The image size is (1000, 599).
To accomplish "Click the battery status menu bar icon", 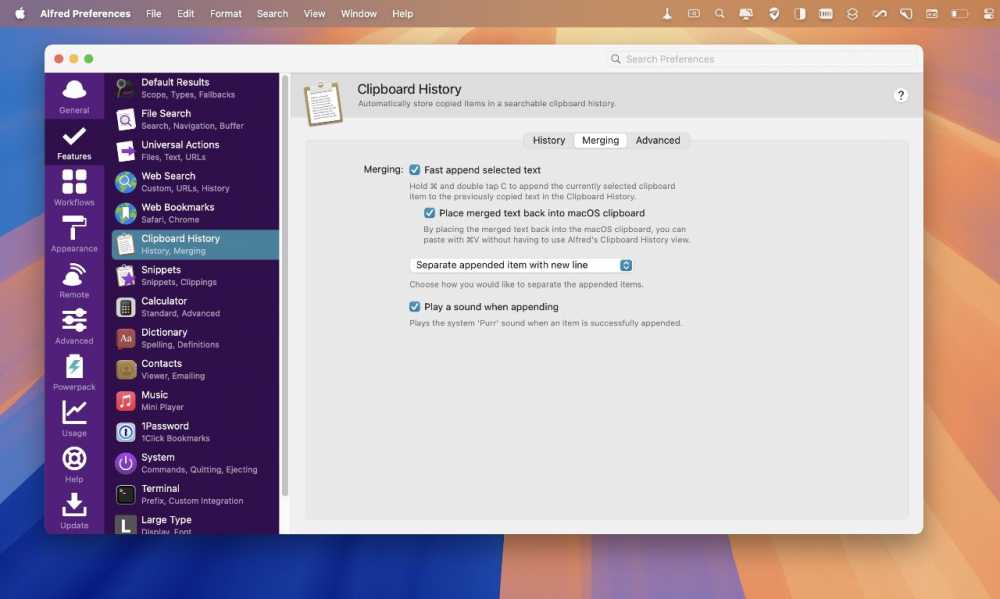I will 959,13.
